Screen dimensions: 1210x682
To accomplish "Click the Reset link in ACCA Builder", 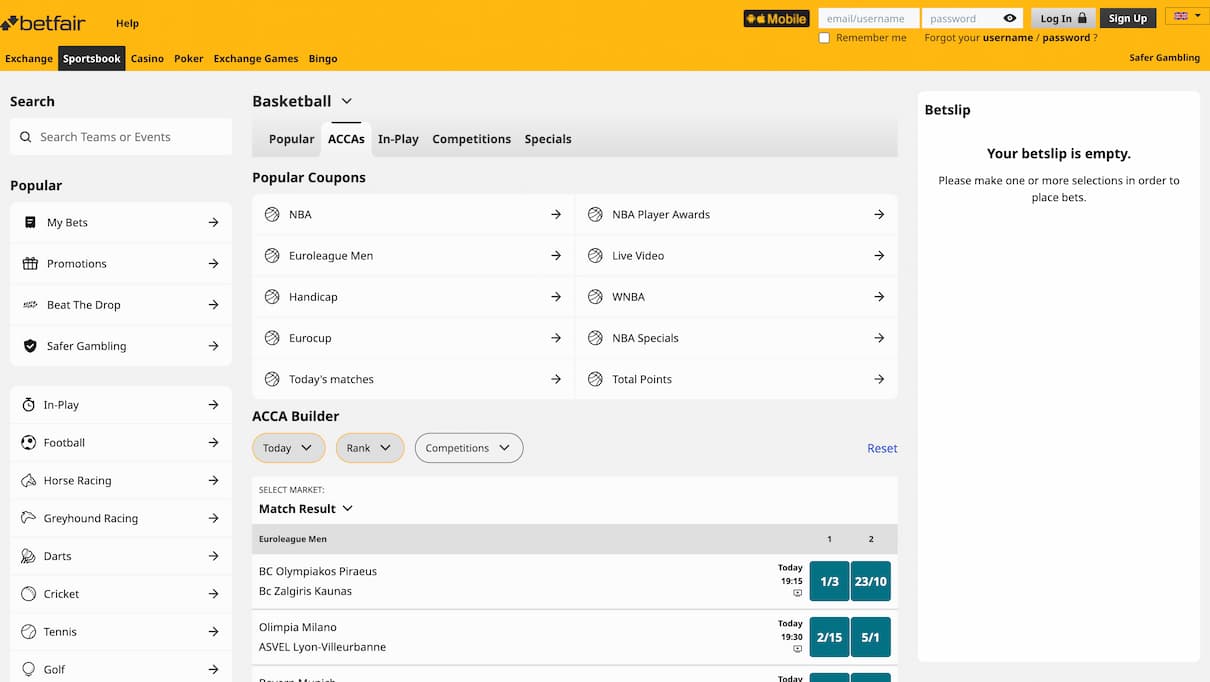I will pyautogui.click(x=881, y=448).
